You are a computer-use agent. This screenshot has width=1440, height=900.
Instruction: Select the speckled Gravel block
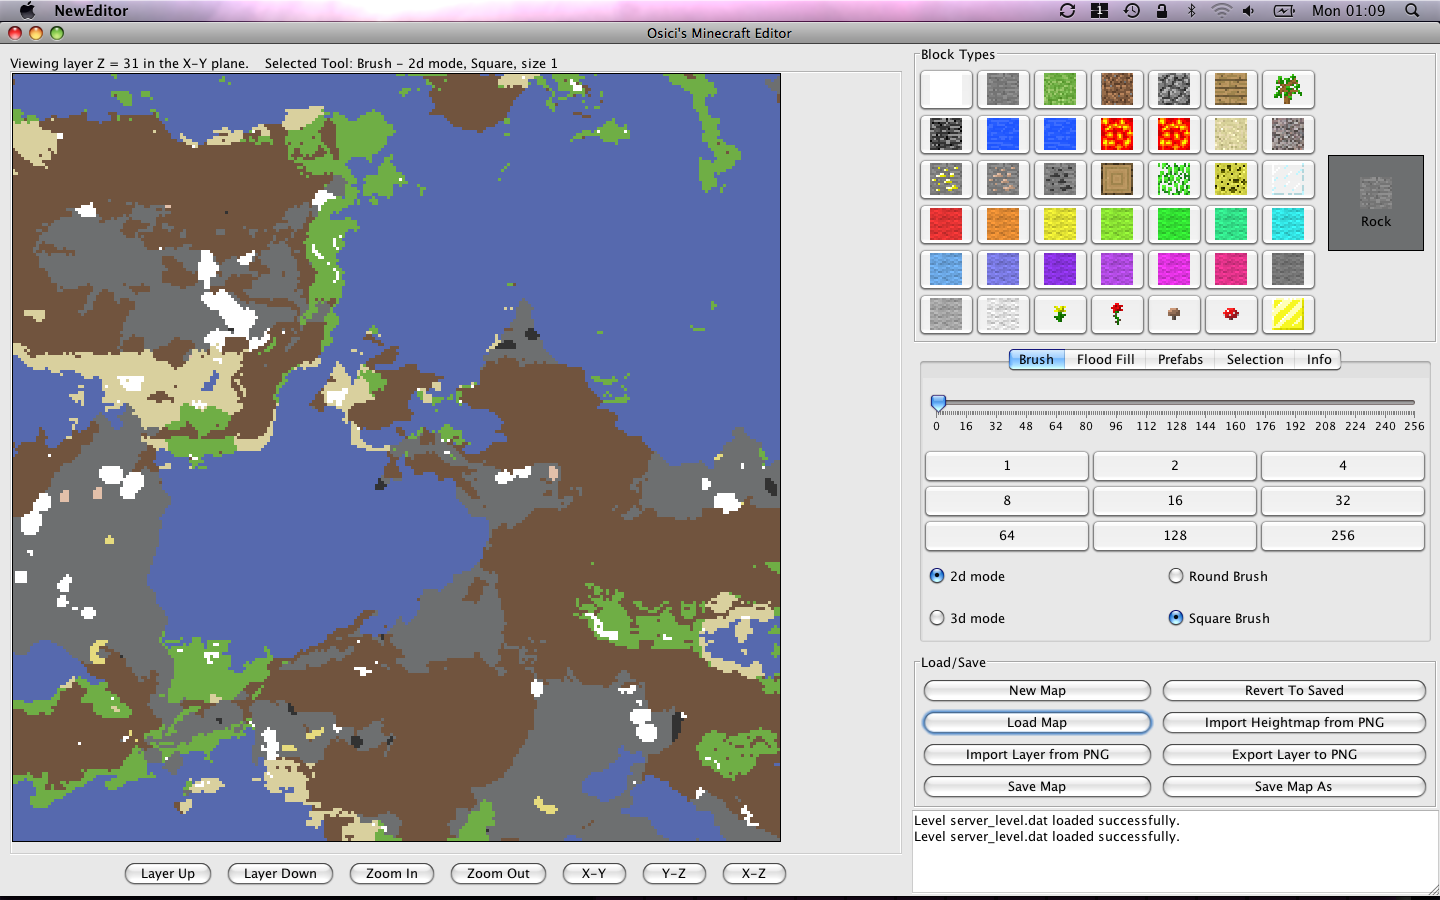coord(1288,134)
